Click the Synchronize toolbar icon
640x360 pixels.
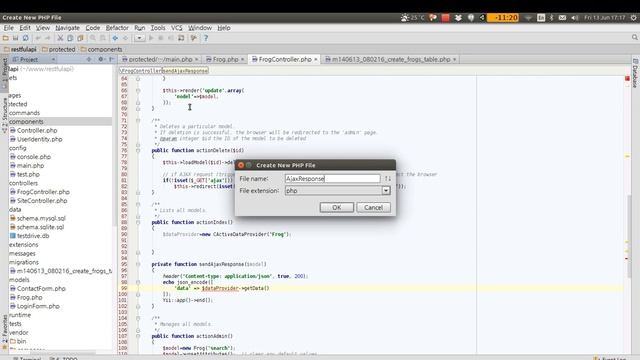pos(25,38)
